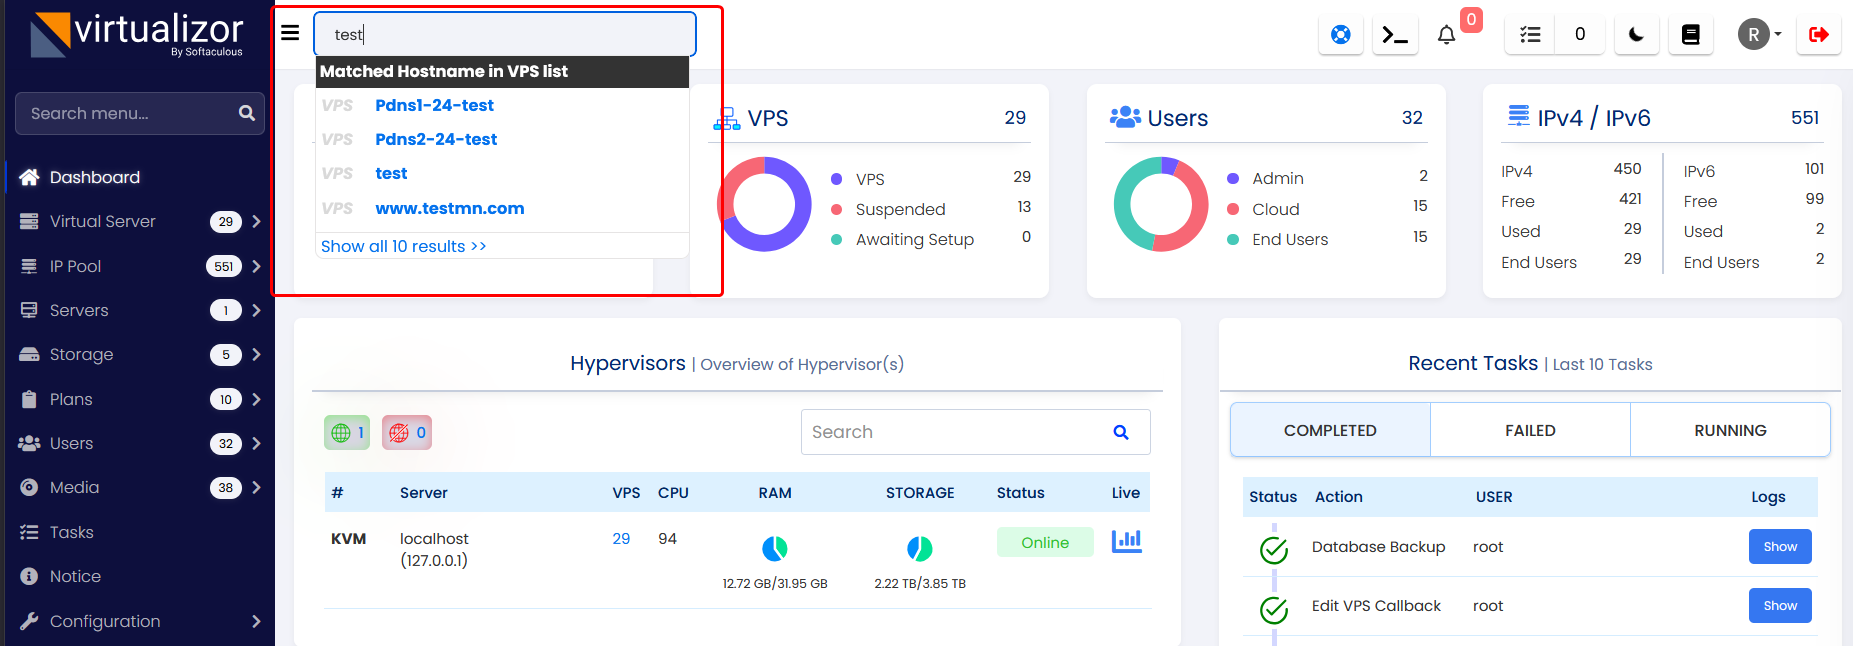
Task: Open the user profile dropdown
Action: pyautogui.click(x=1759, y=35)
